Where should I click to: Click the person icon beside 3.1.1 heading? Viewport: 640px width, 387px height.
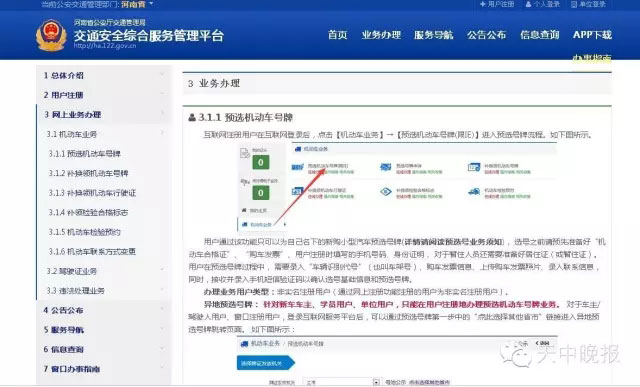tap(192, 118)
